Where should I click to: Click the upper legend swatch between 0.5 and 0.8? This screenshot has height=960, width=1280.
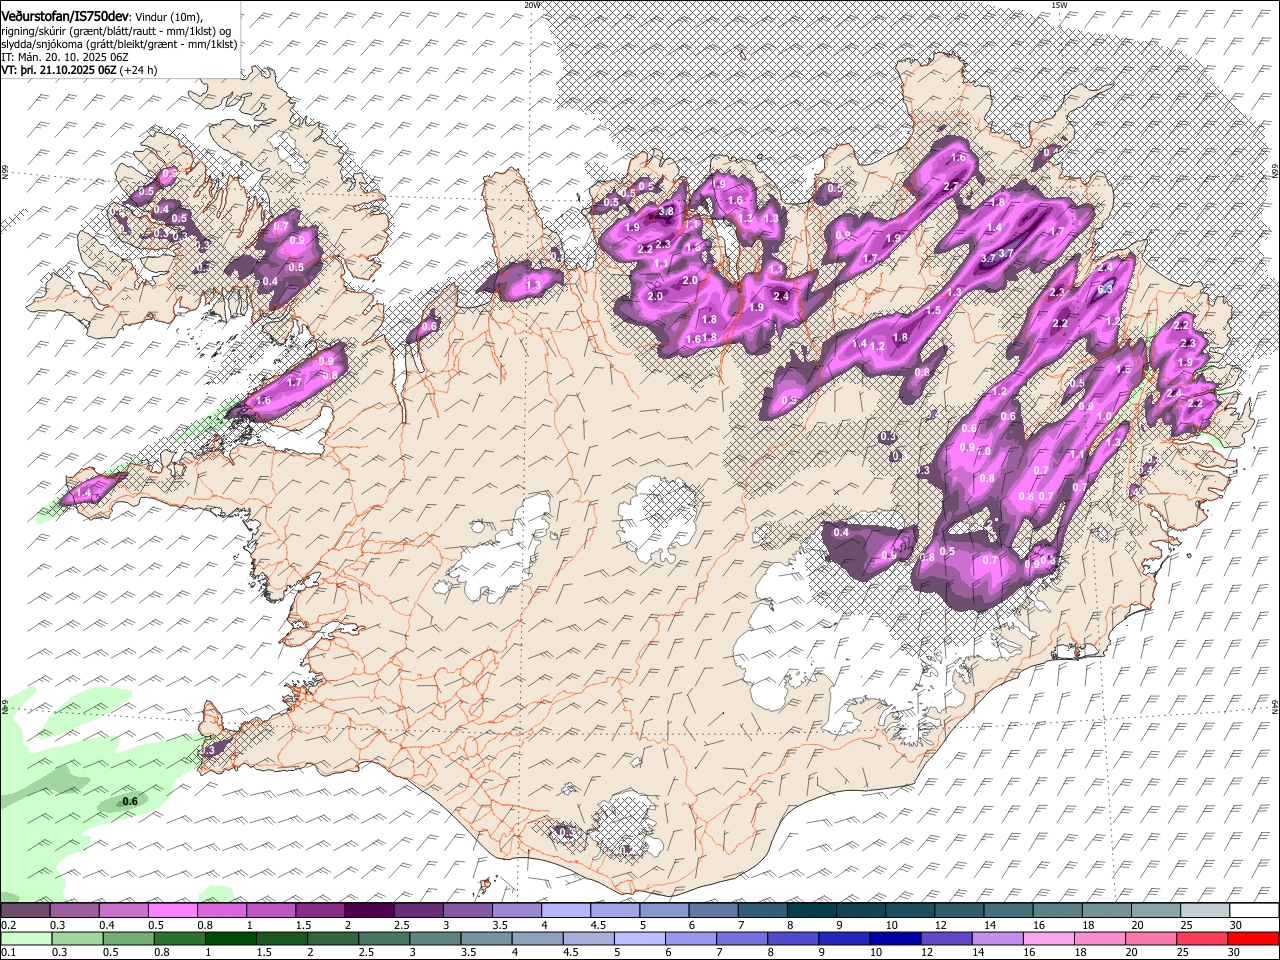(x=172, y=911)
